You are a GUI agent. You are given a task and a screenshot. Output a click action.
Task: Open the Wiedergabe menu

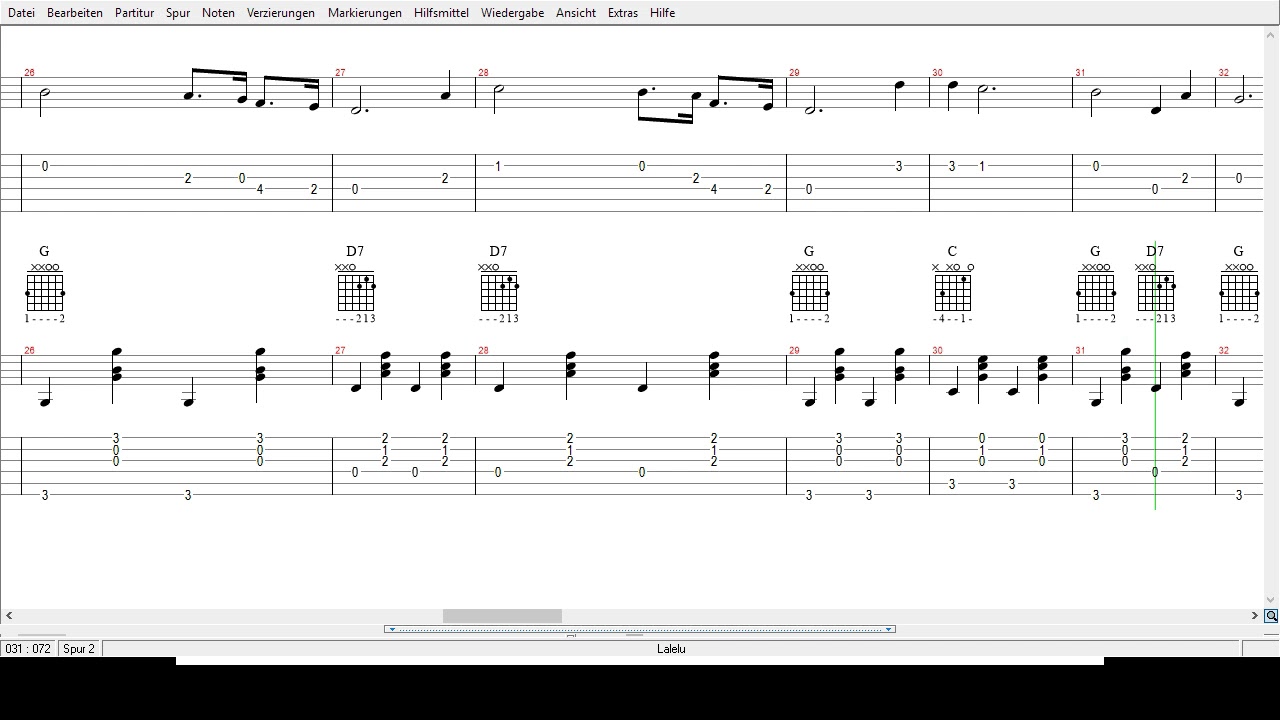click(x=512, y=13)
